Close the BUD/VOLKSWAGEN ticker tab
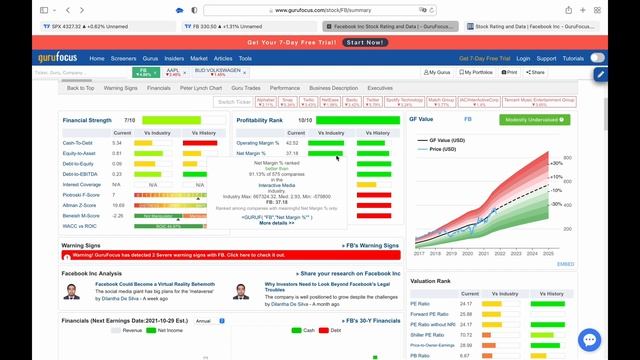This screenshot has width=640, height=360. point(244,73)
